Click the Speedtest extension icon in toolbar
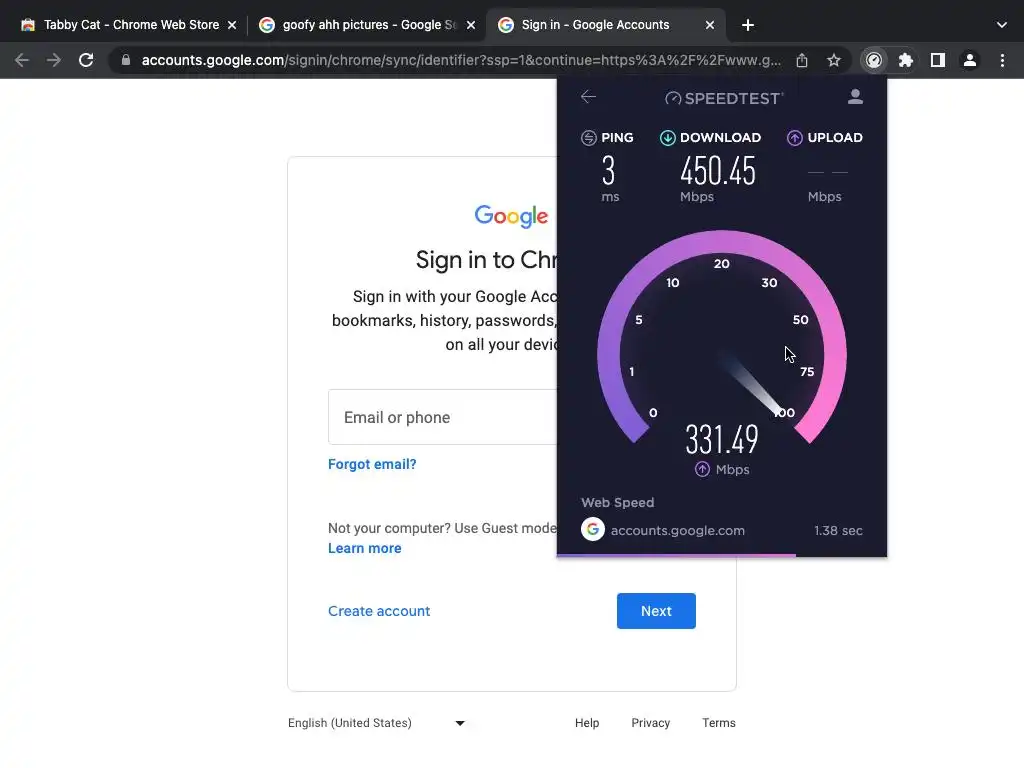 tap(874, 60)
